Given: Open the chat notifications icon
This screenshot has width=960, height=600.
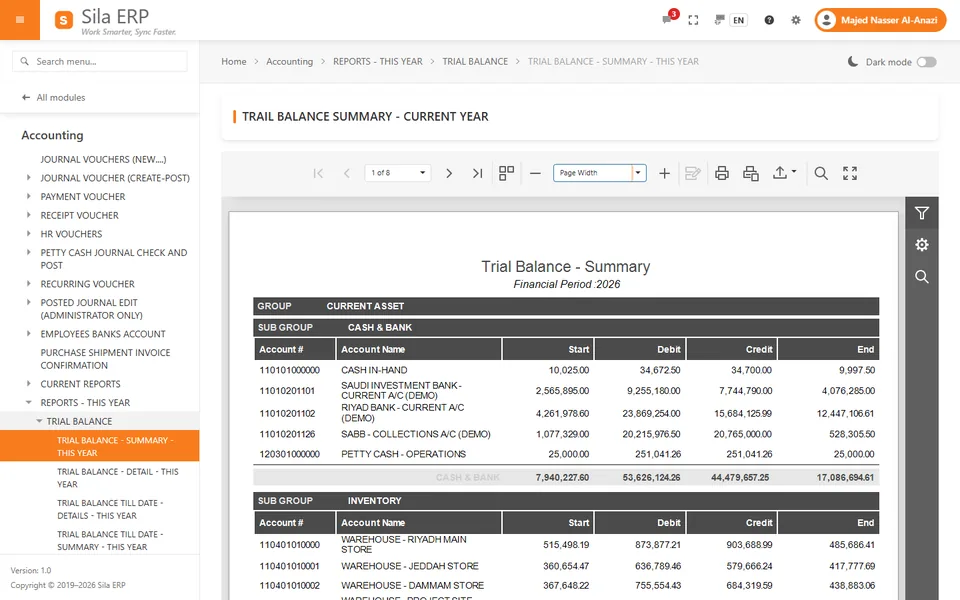Looking at the screenshot, I should pos(667,20).
